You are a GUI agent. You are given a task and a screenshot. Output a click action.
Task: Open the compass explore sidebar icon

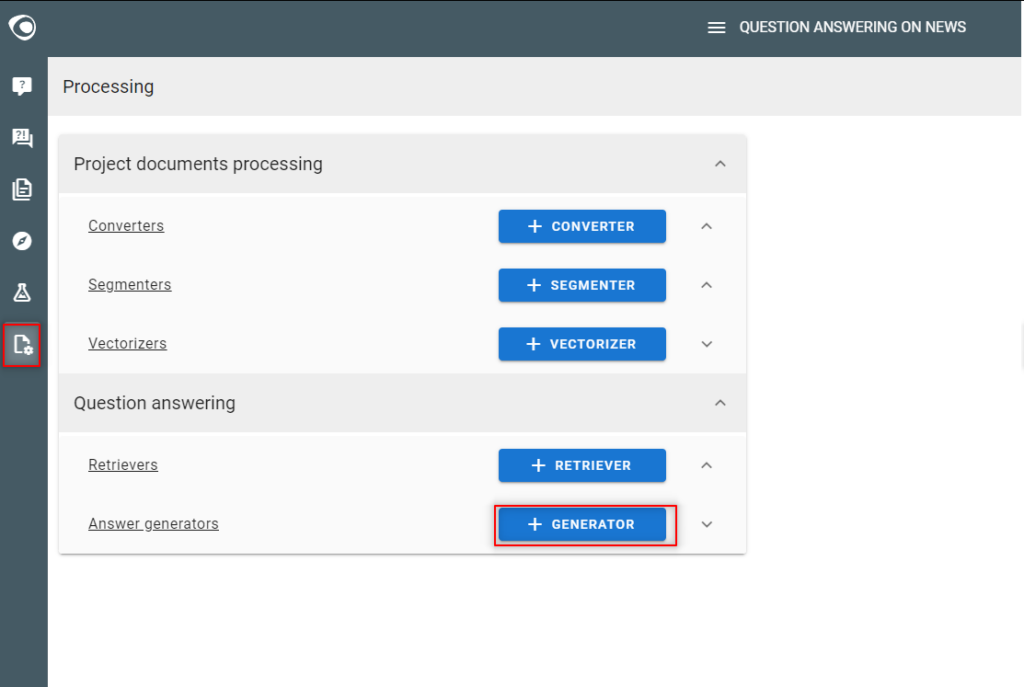pyautogui.click(x=22, y=241)
